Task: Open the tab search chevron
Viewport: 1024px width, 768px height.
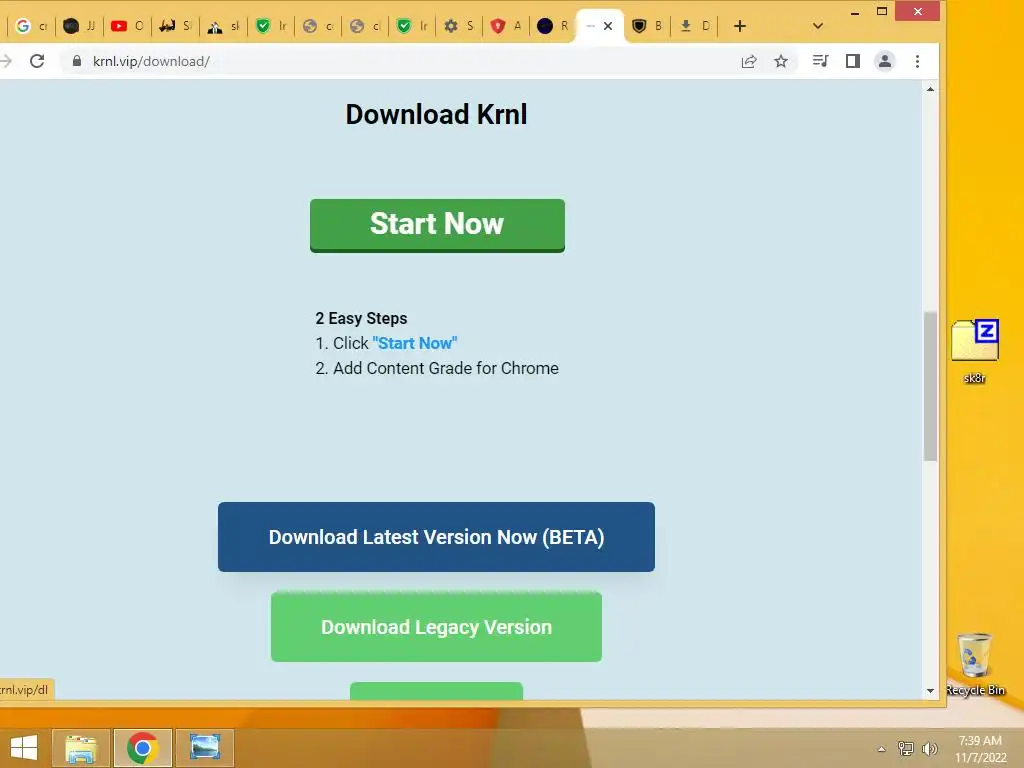Action: [818, 26]
